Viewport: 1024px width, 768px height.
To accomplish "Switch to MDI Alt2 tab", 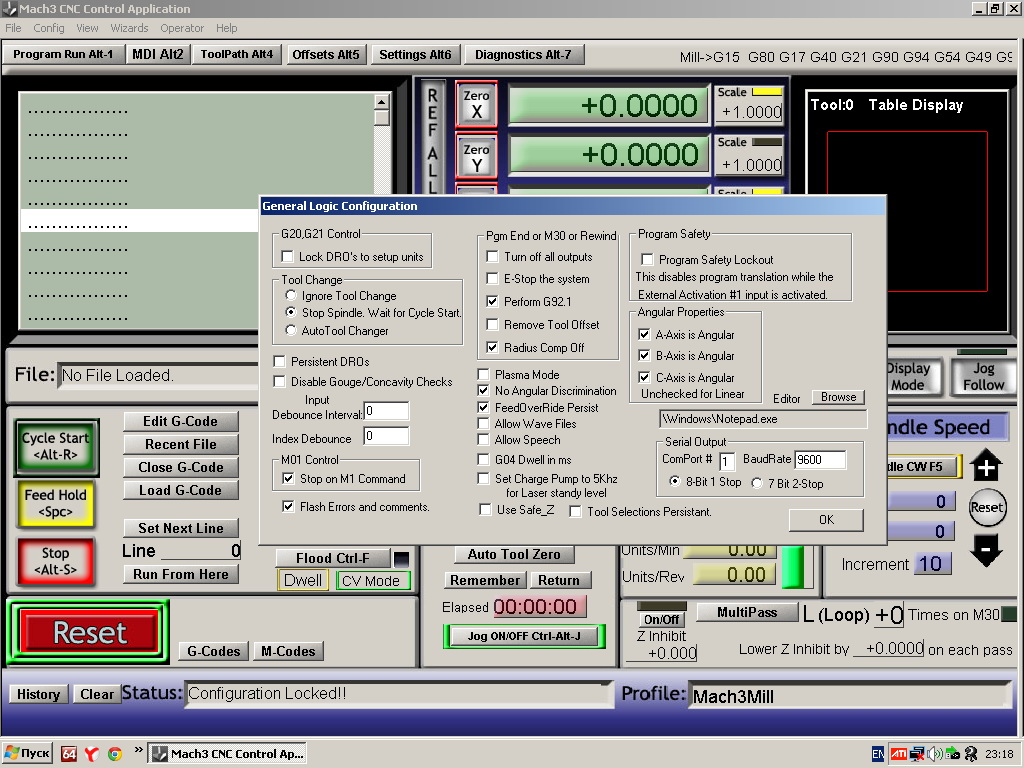I will (157, 54).
